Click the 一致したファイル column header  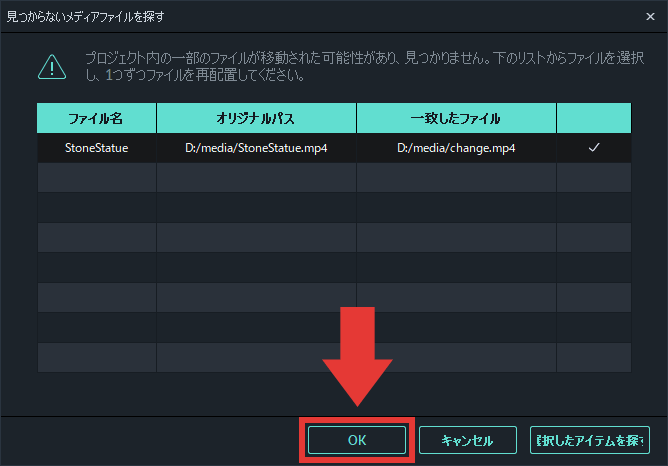tap(456, 118)
